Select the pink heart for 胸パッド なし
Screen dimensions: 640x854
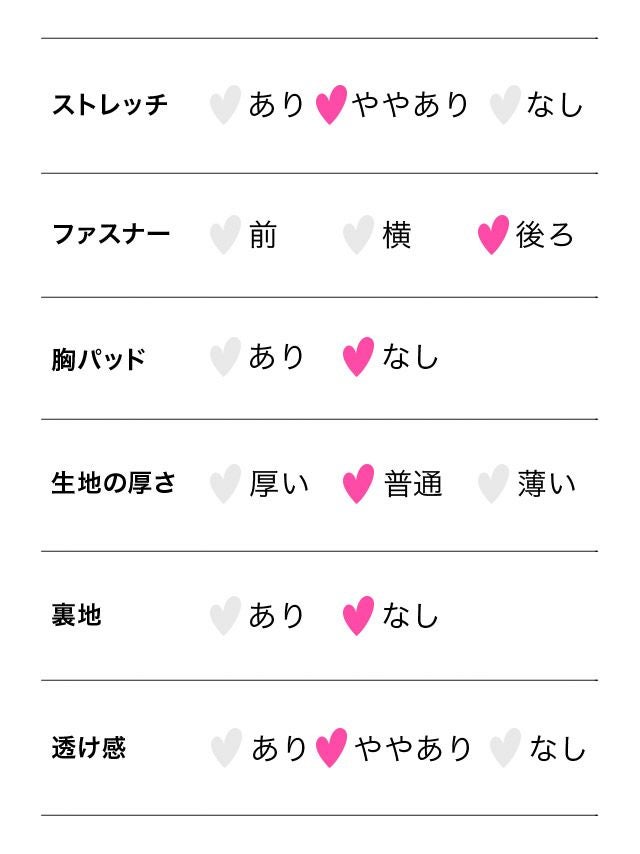tap(358, 357)
